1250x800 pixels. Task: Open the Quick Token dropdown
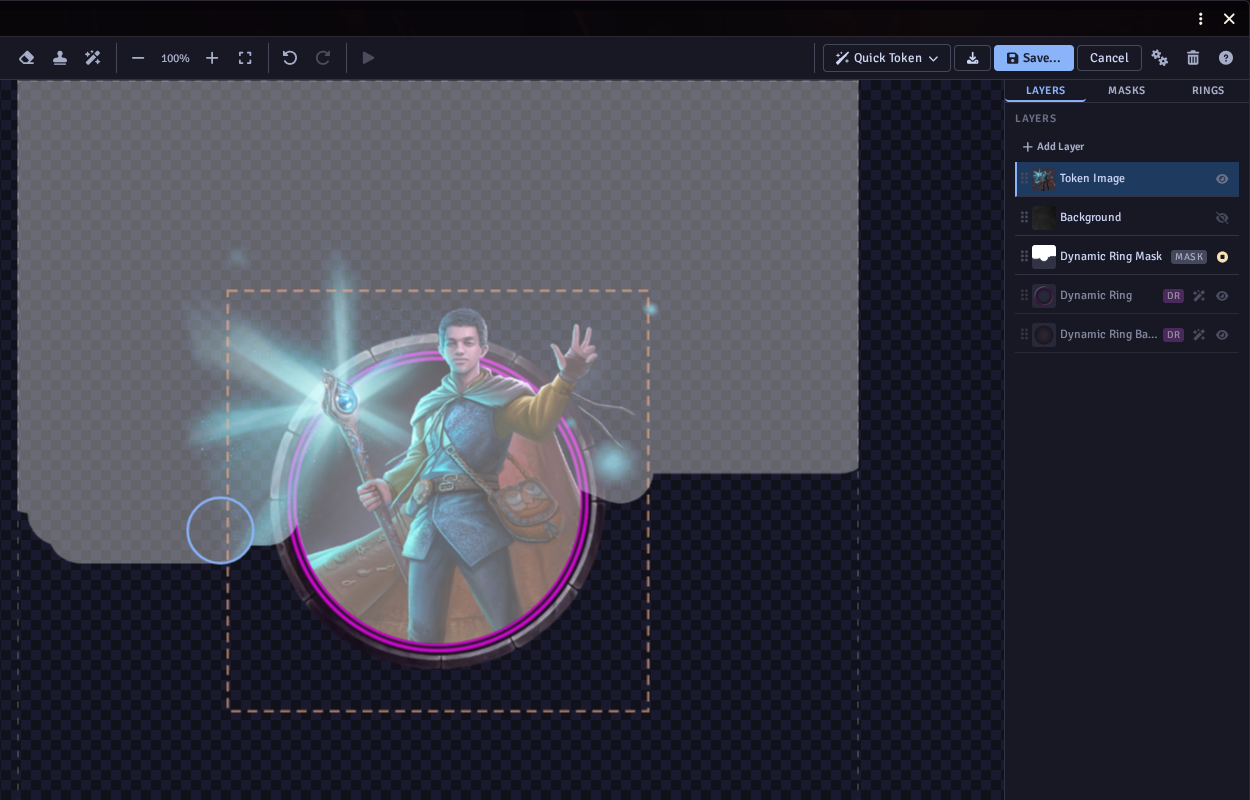click(887, 58)
